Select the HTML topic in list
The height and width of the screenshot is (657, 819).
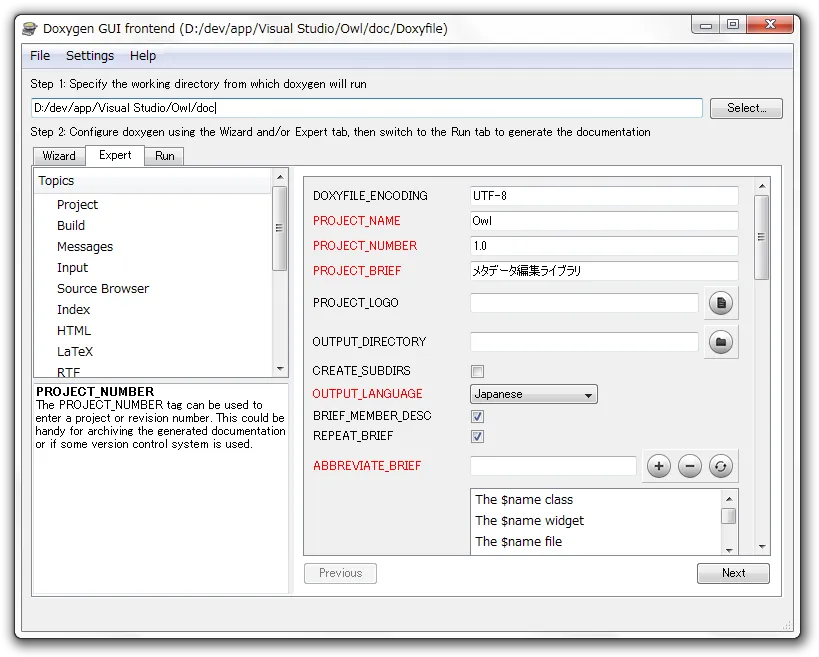[74, 331]
